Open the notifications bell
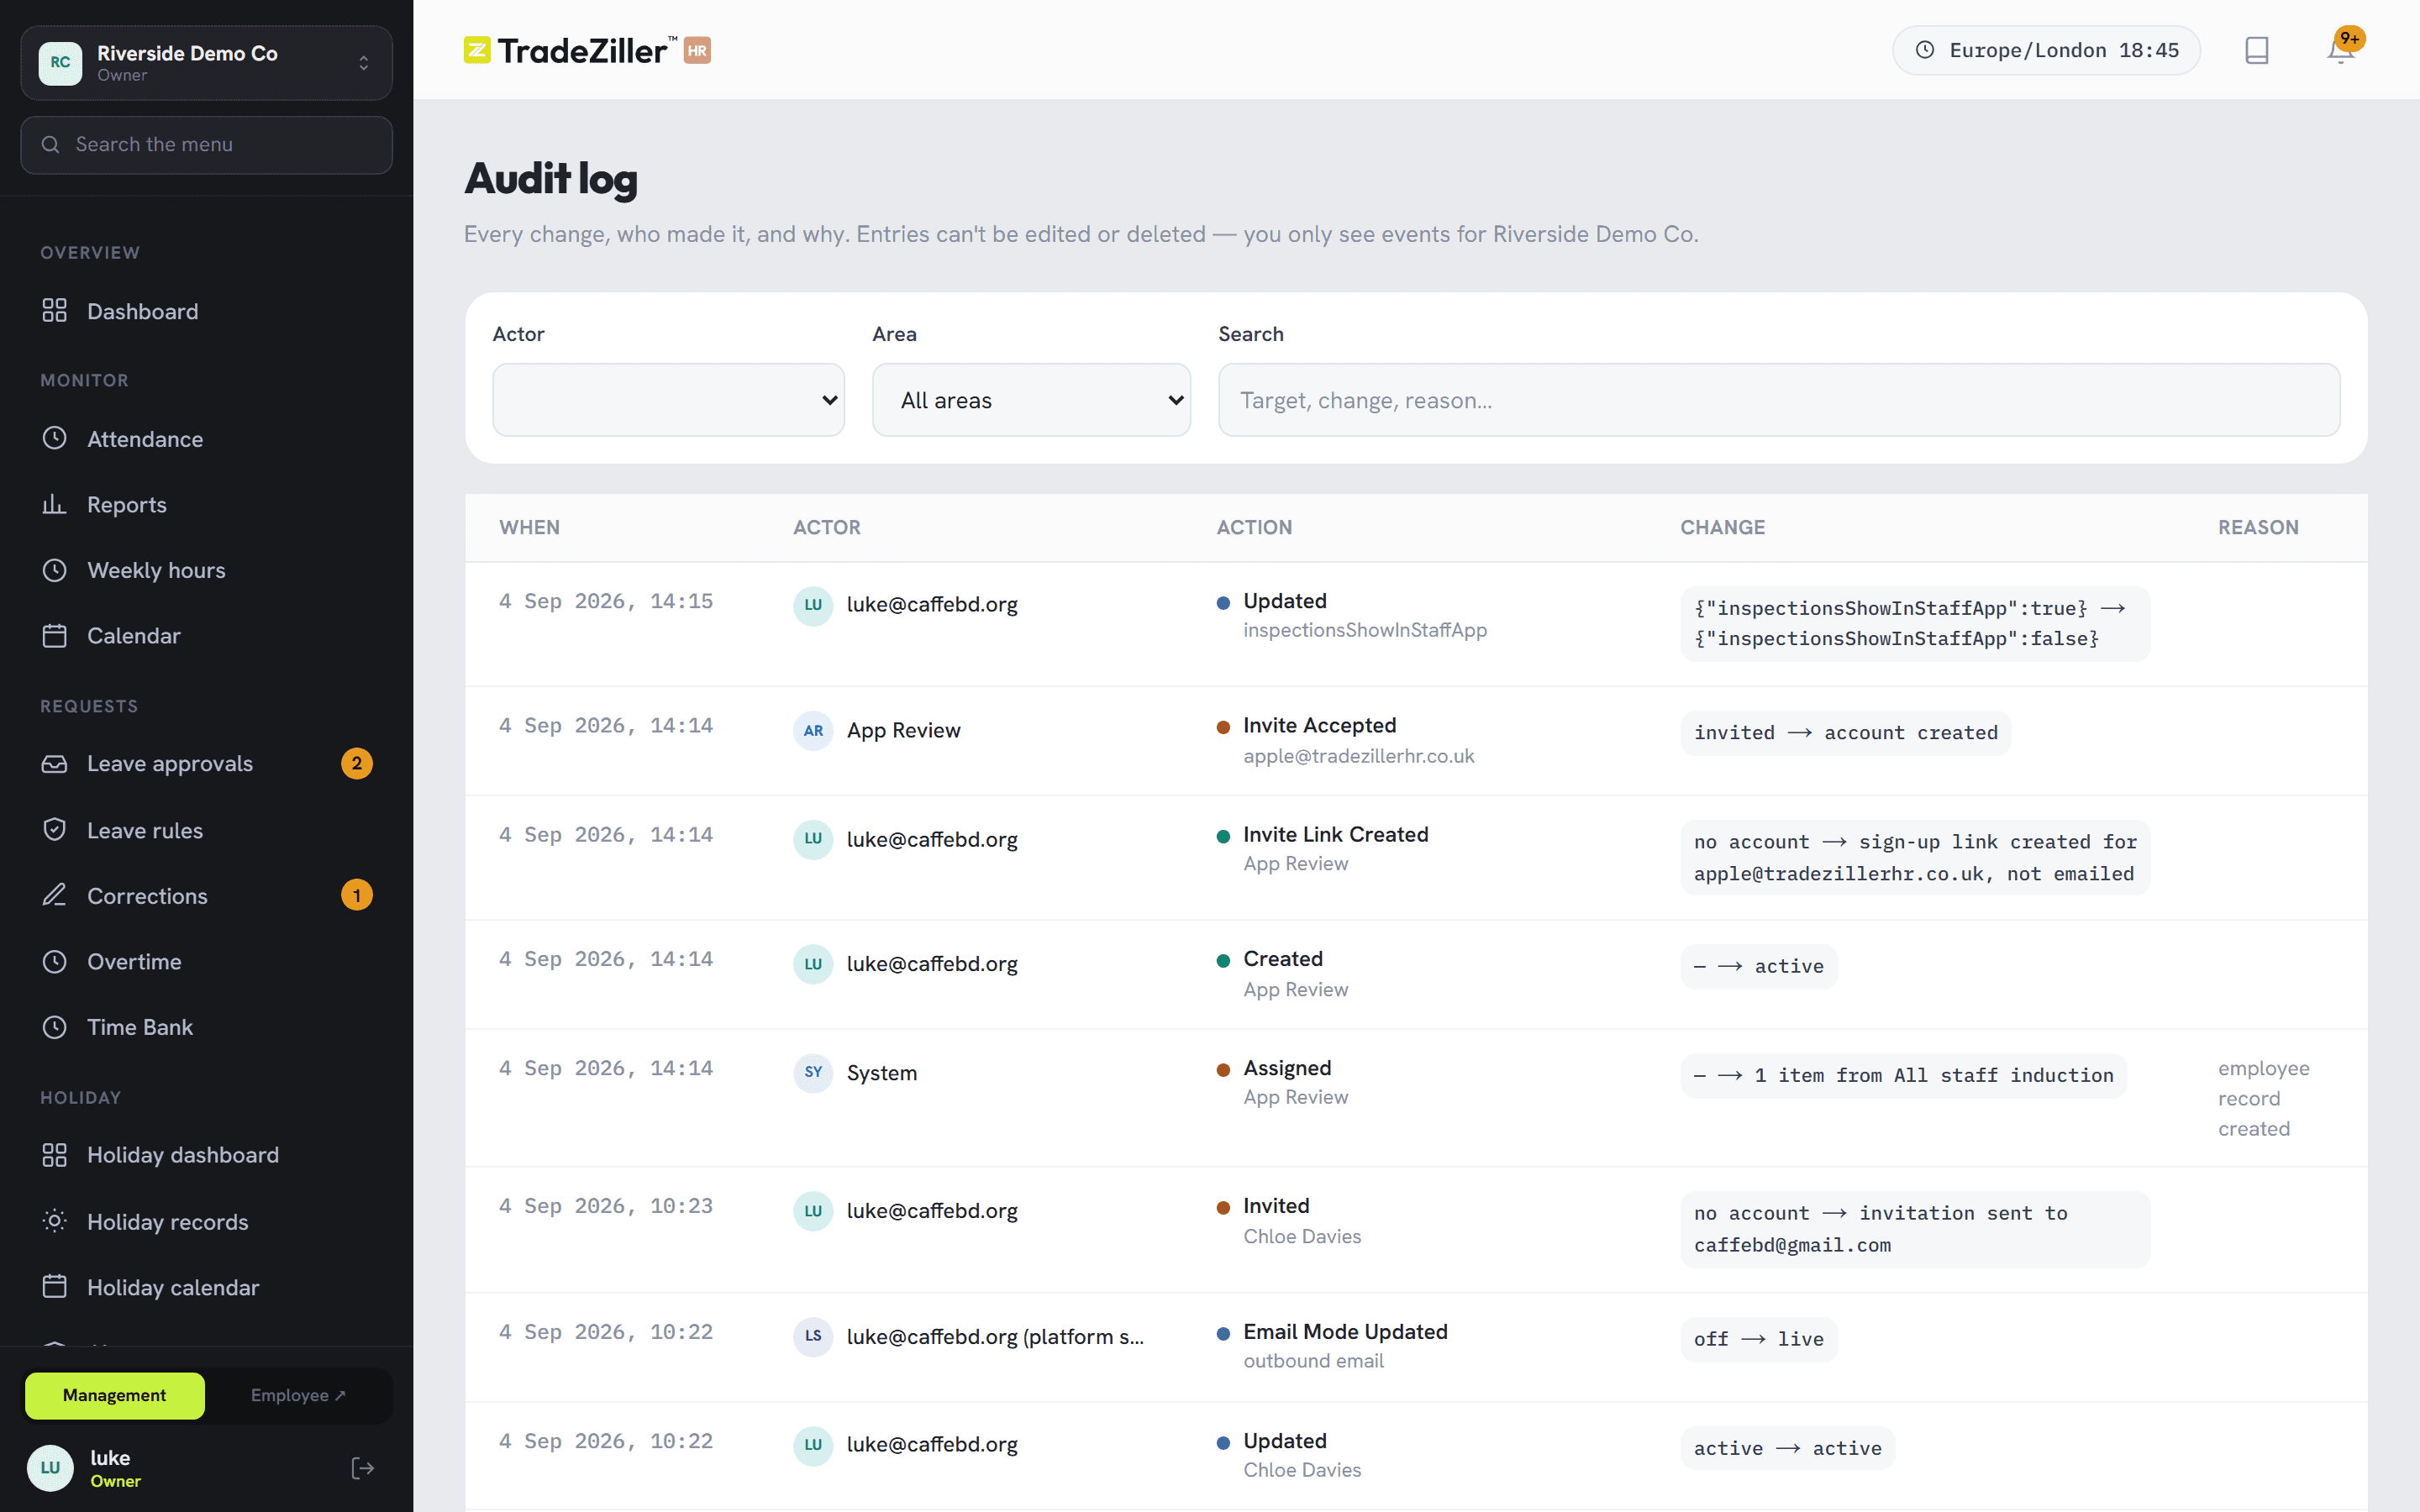The width and height of the screenshot is (2420, 1512). click(2340, 50)
